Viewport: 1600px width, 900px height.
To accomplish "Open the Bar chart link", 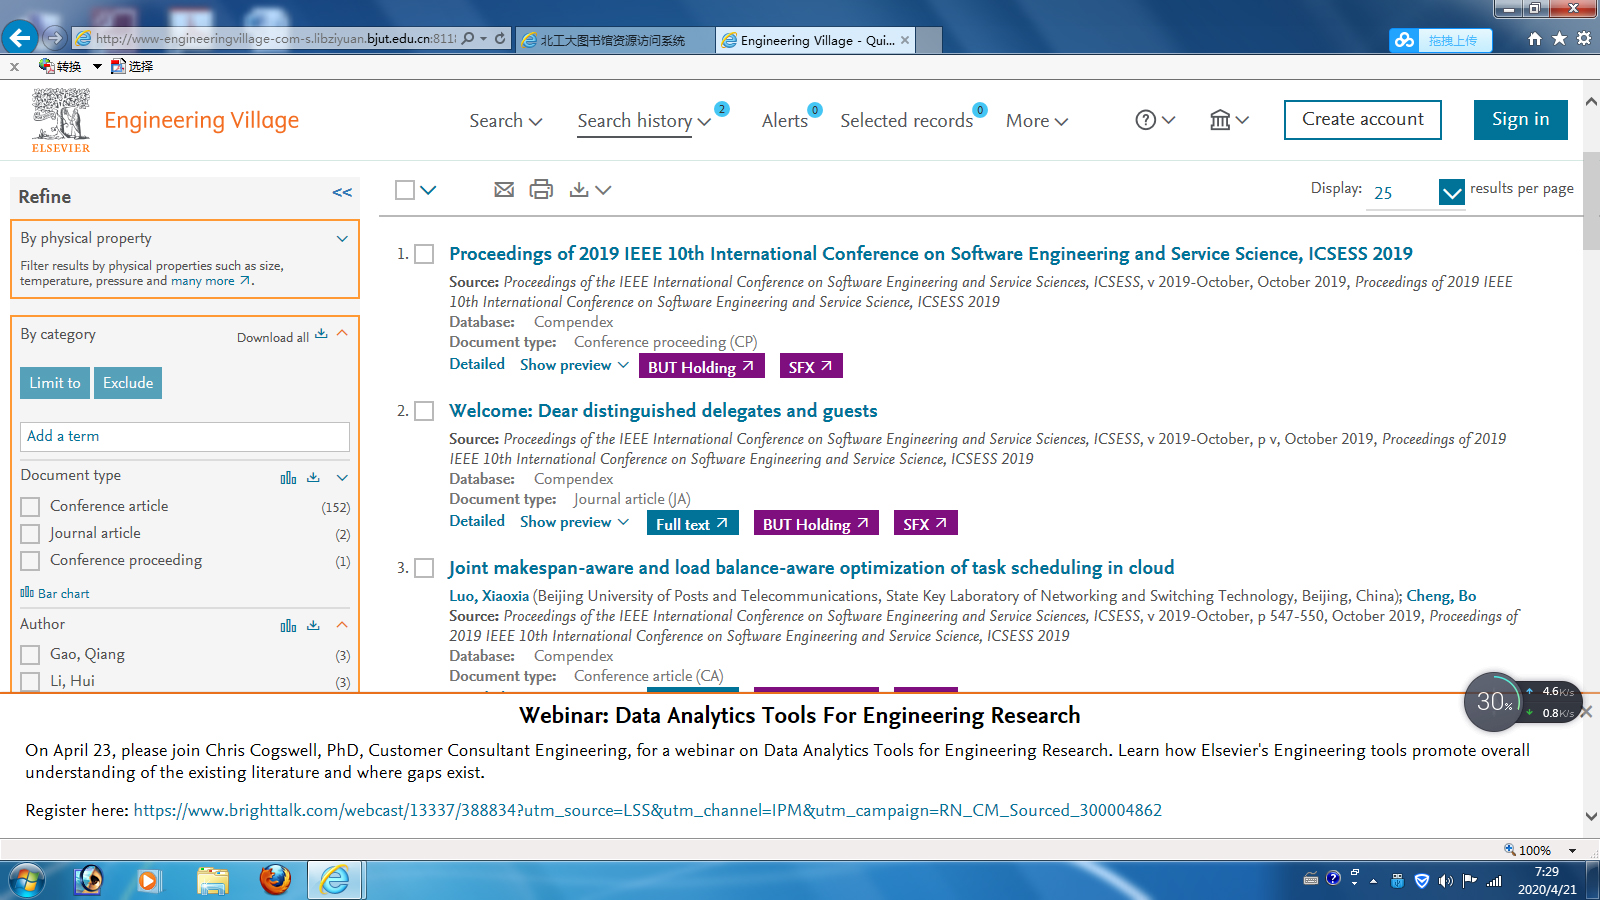I will [55, 593].
